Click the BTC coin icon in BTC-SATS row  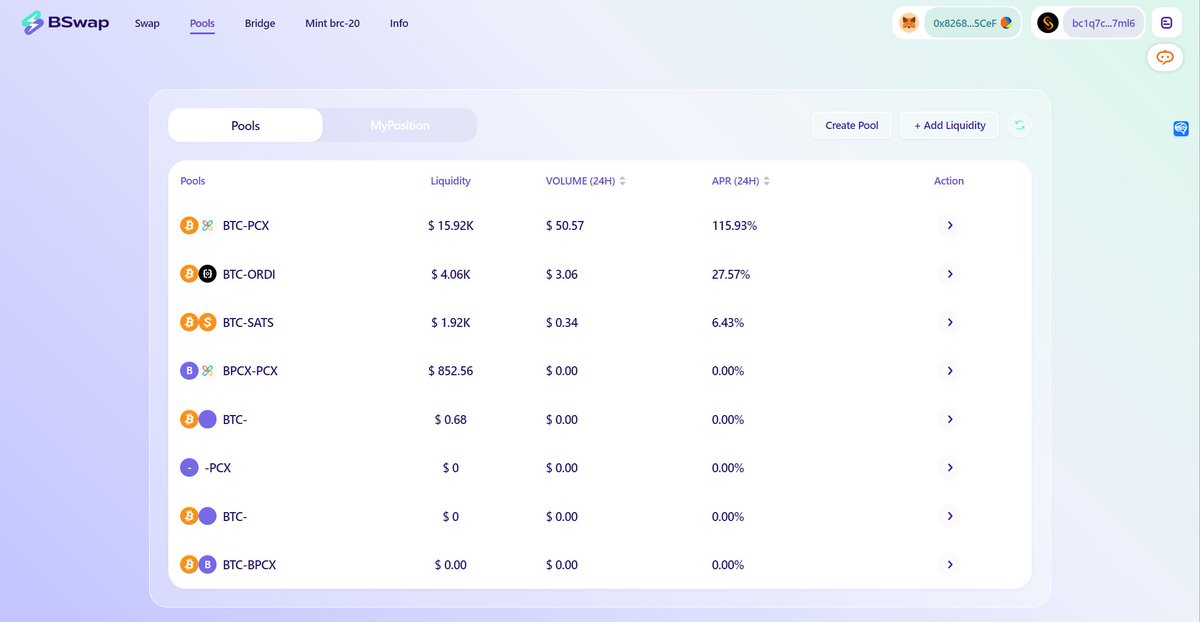tap(189, 323)
